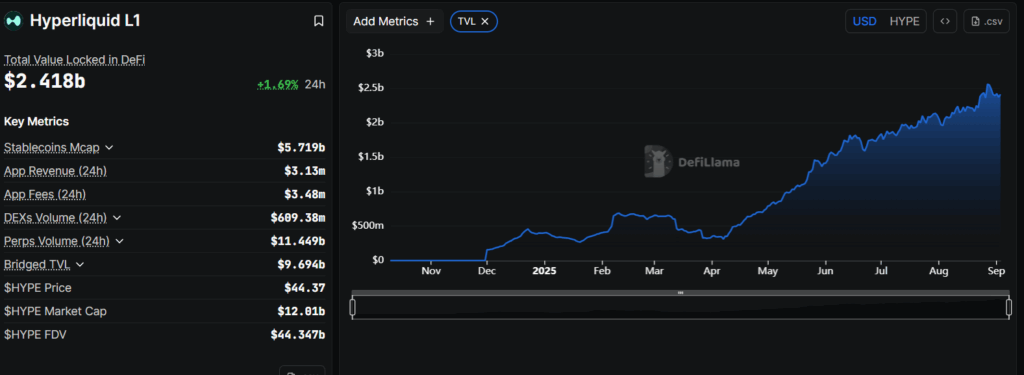Click the $9.694b bridged TVL value

coord(301,265)
